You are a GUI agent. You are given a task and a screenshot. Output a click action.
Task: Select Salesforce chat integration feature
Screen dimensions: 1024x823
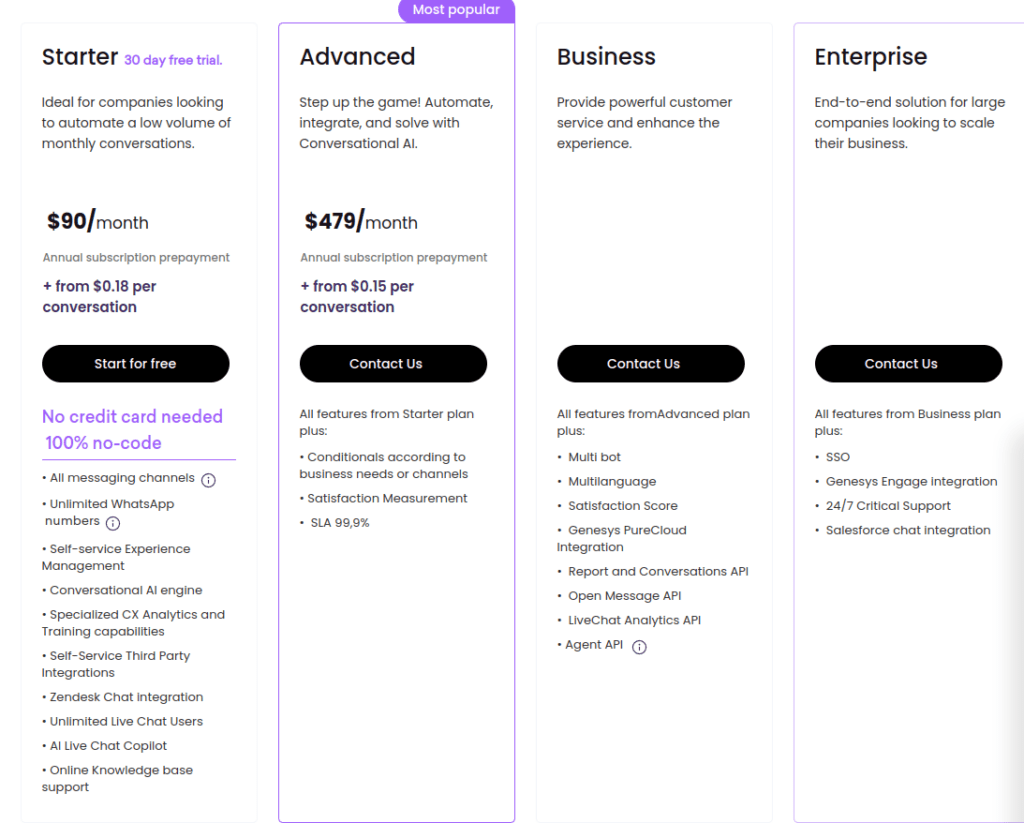click(x=903, y=530)
